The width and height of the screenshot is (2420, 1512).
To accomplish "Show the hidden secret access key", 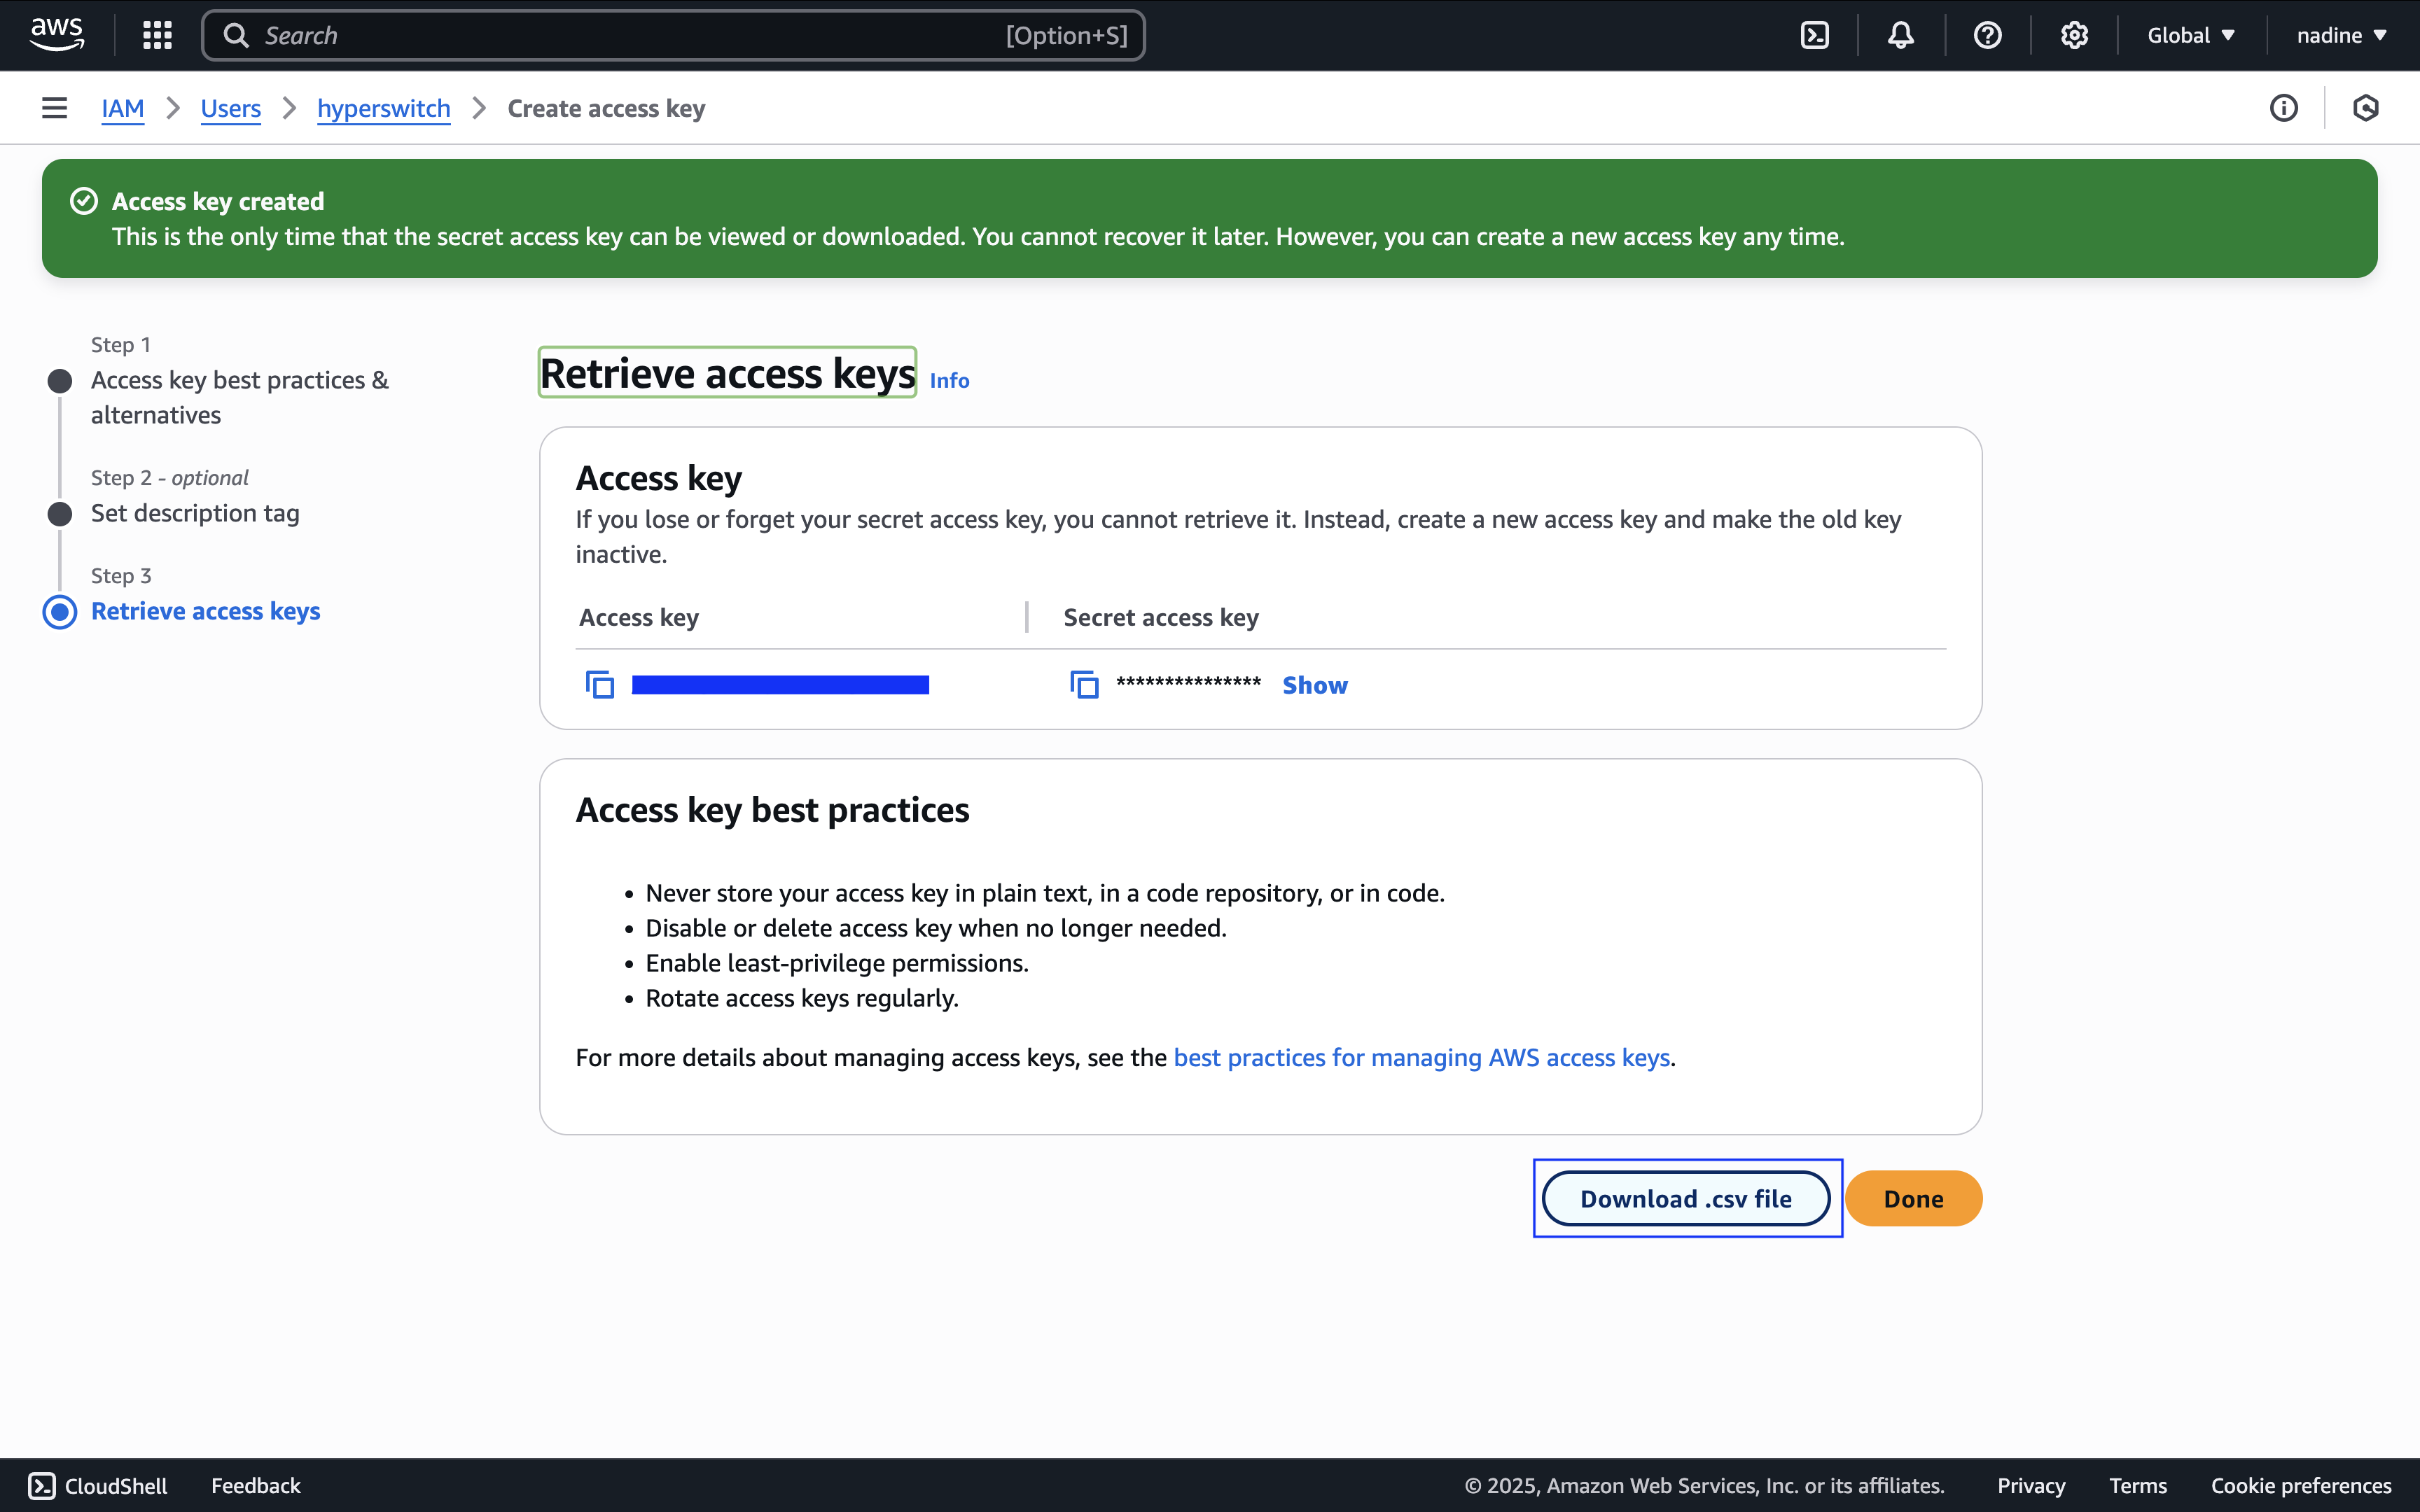I will pos(1314,685).
